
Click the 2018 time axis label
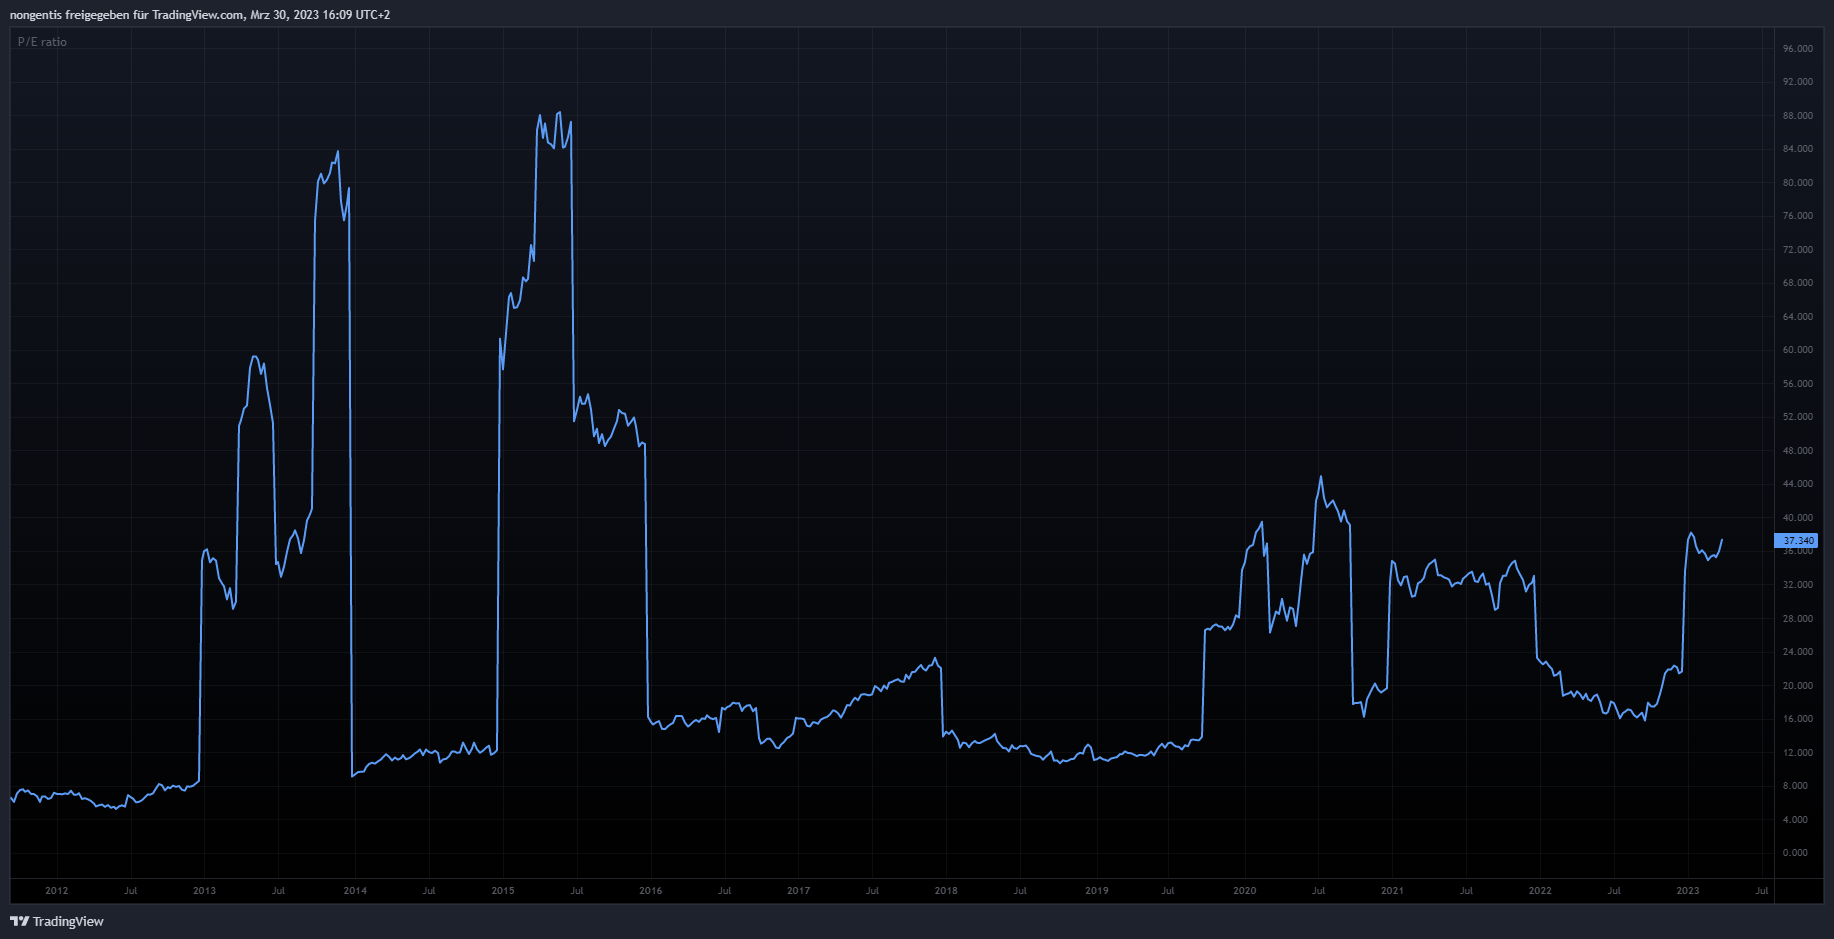coord(946,890)
